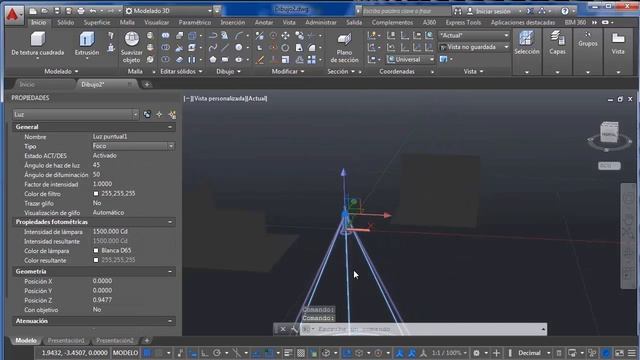Expand the Modelado panel flyout
This screenshot has width=640, height=360.
[62, 71]
